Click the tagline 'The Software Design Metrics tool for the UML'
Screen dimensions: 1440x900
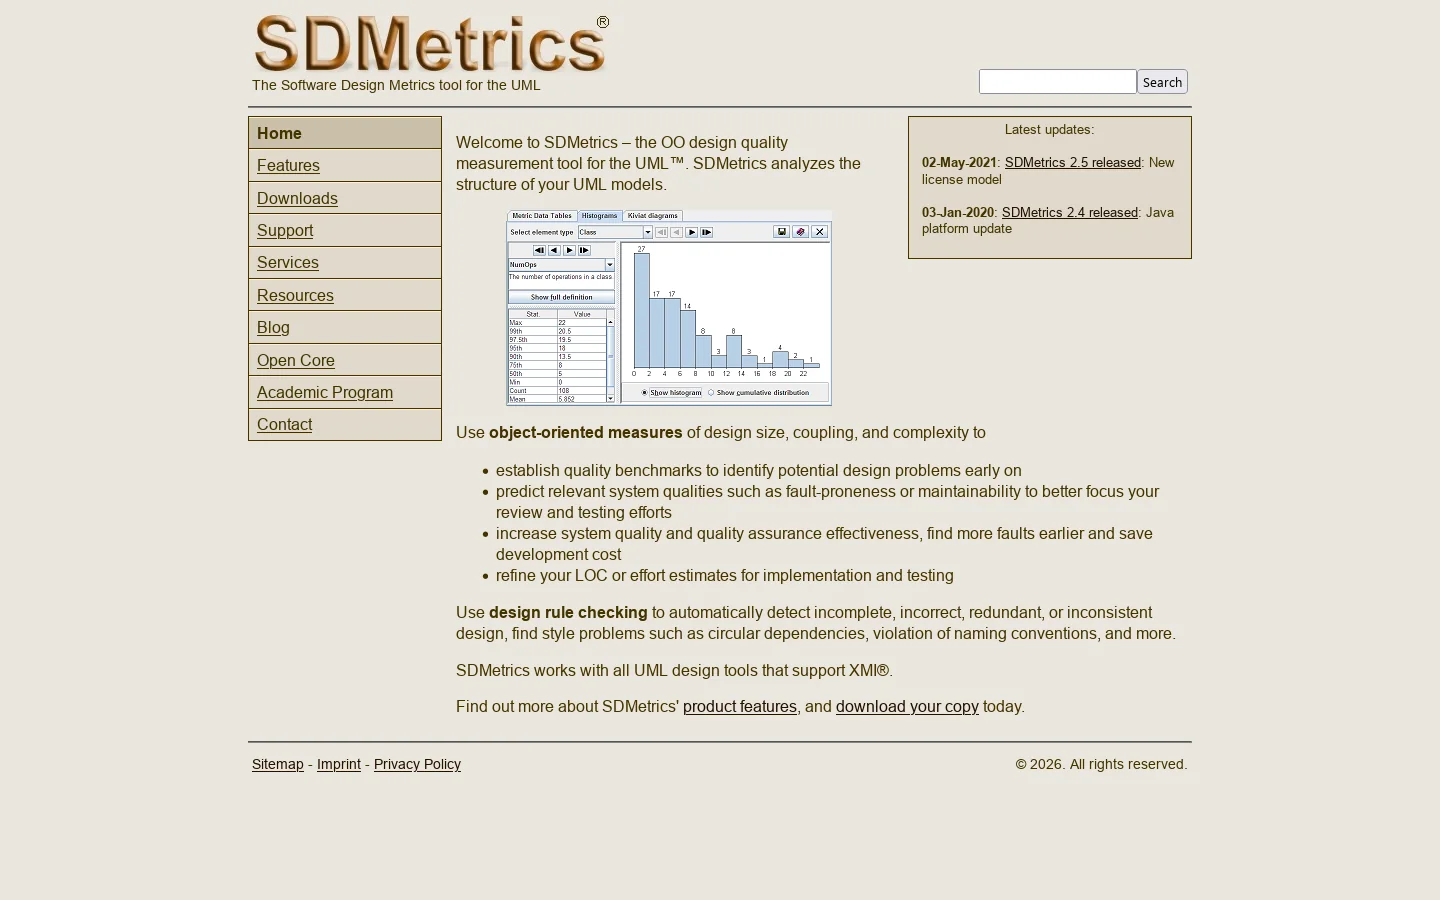pos(396,85)
